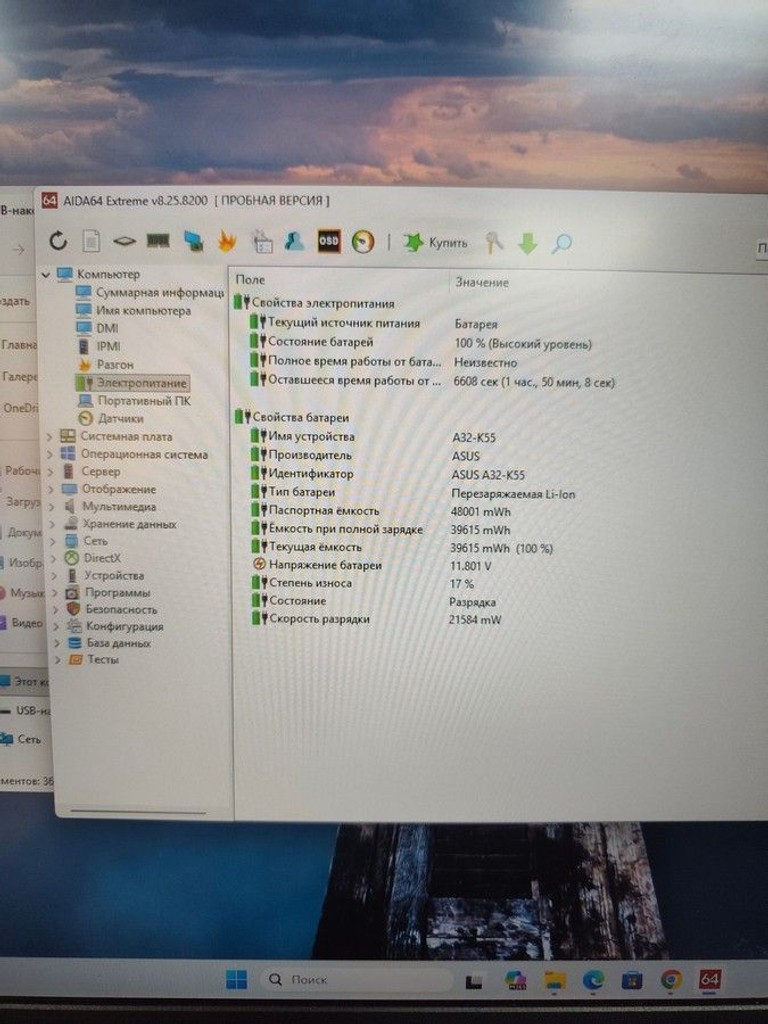Select Суммарная информация in the tree
This screenshot has height=1024, width=768.
pyautogui.click(x=150, y=293)
